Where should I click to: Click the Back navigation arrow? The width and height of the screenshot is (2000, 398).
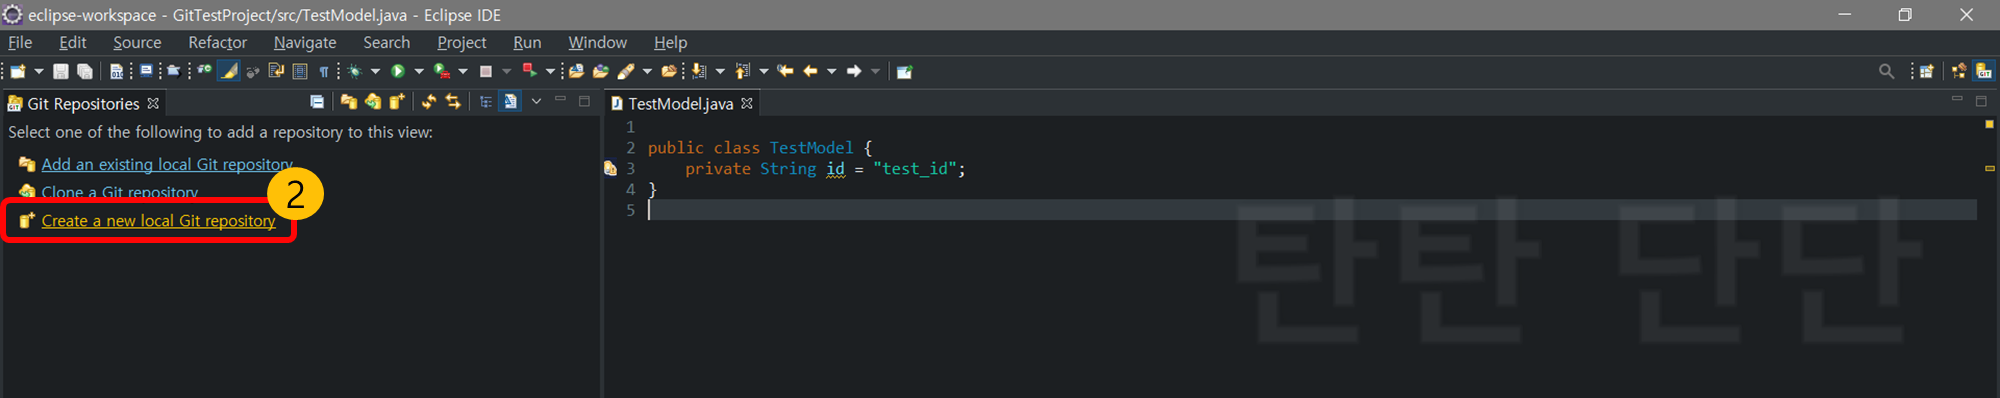pos(810,71)
